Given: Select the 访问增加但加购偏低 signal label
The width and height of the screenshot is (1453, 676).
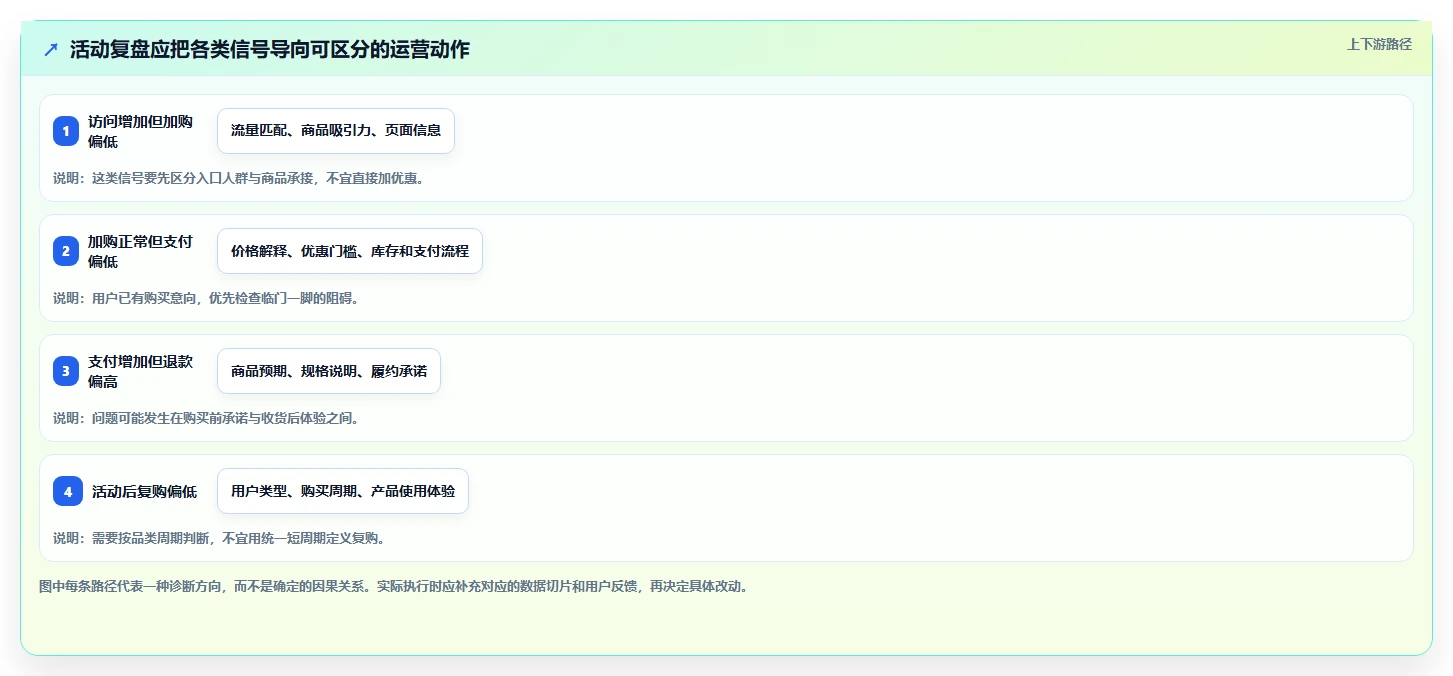Looking at the screenshot, I should [x=140, y=131].
